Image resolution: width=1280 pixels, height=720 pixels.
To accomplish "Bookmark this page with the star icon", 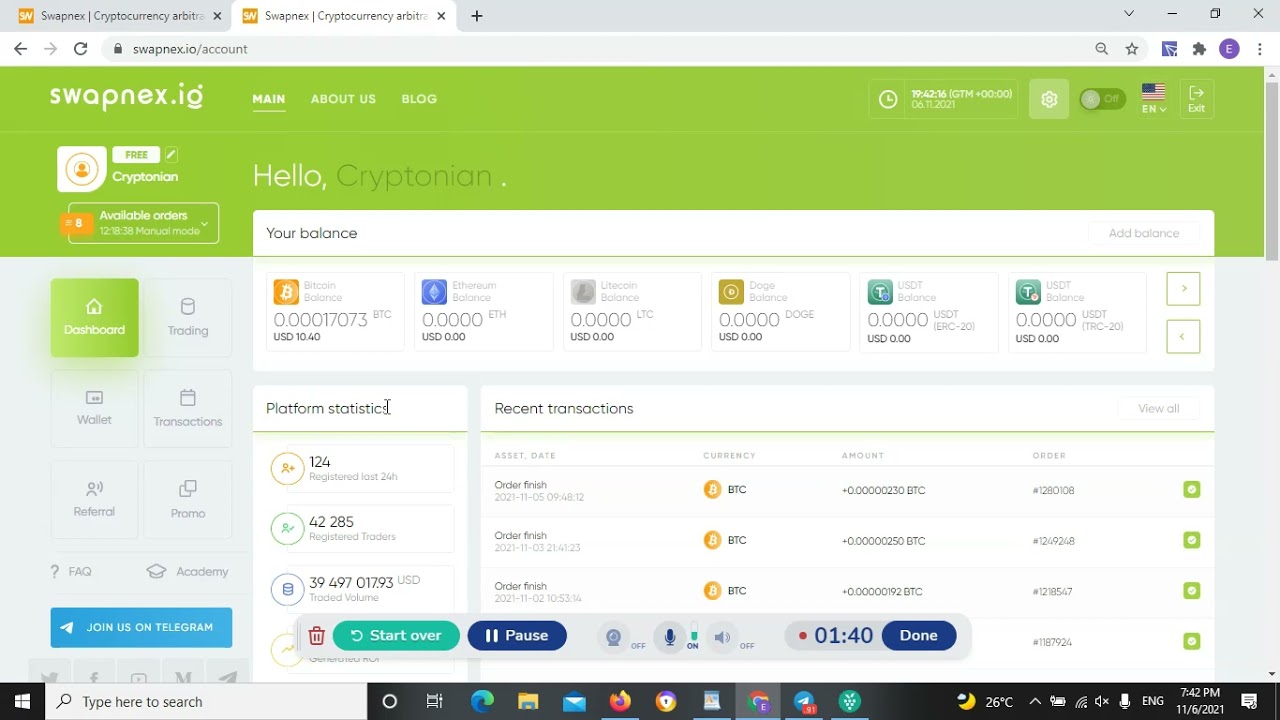I will click(1132, 49).
